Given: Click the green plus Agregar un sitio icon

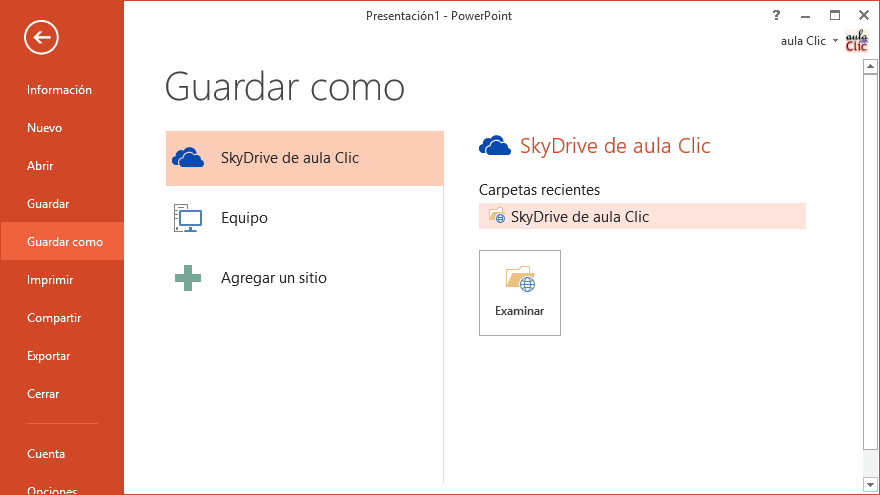Looking at the screenshot, I should tap(188, 278).
